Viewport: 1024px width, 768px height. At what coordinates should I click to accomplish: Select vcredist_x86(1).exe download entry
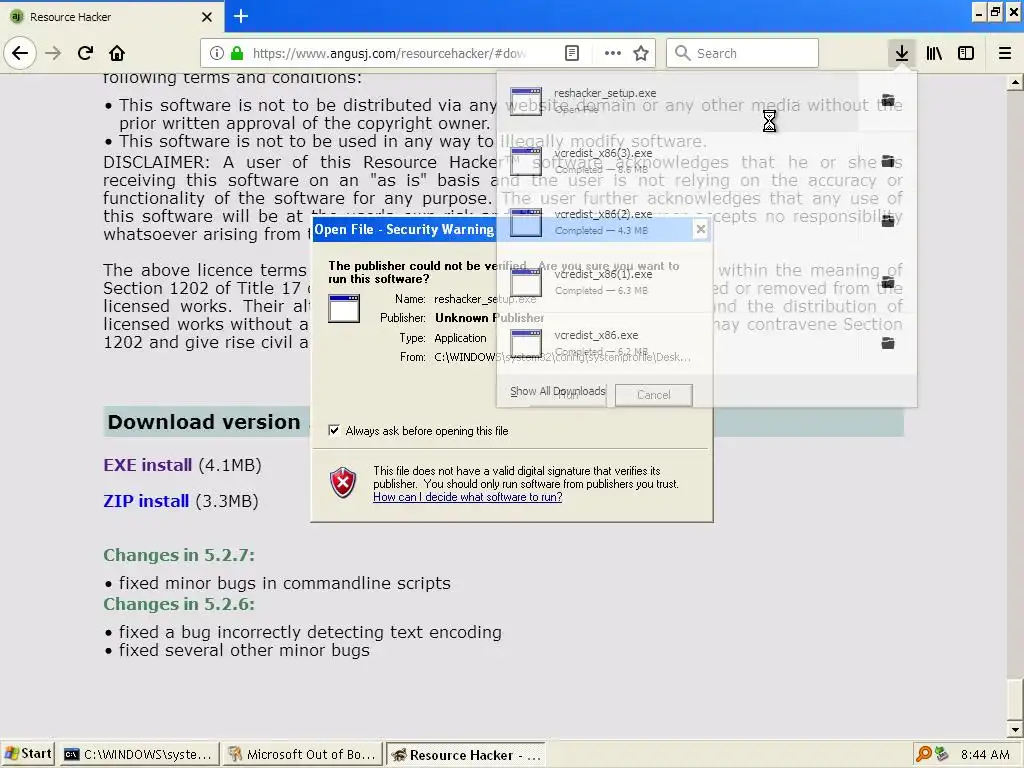point(677,283)
